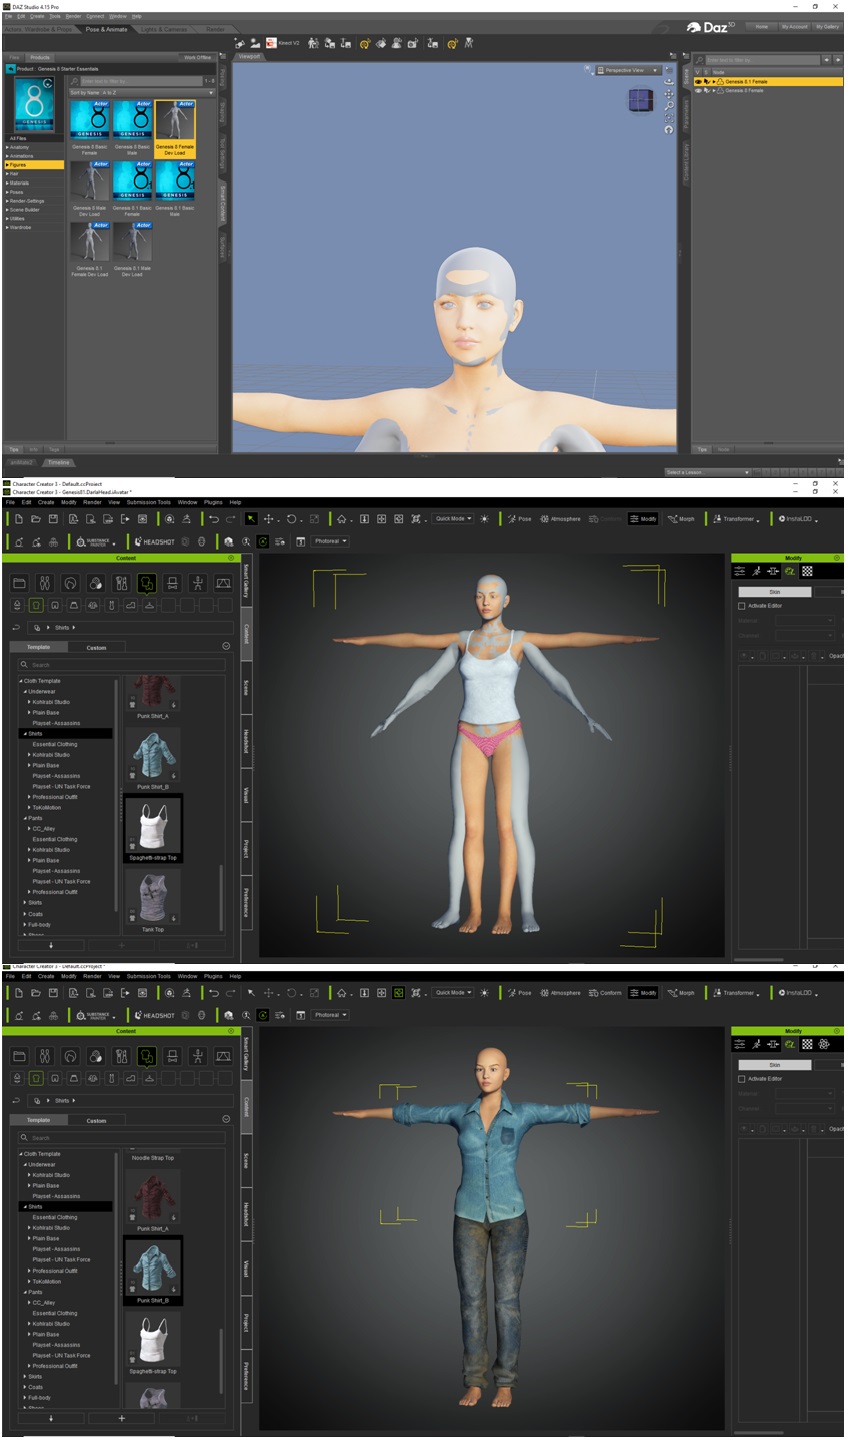The height and width of the screenshot is (1444, 864).
Task: Click the stick-figure Pose content icon in the blue-shirt avatar window
Action: click(x=198, y=1056)
